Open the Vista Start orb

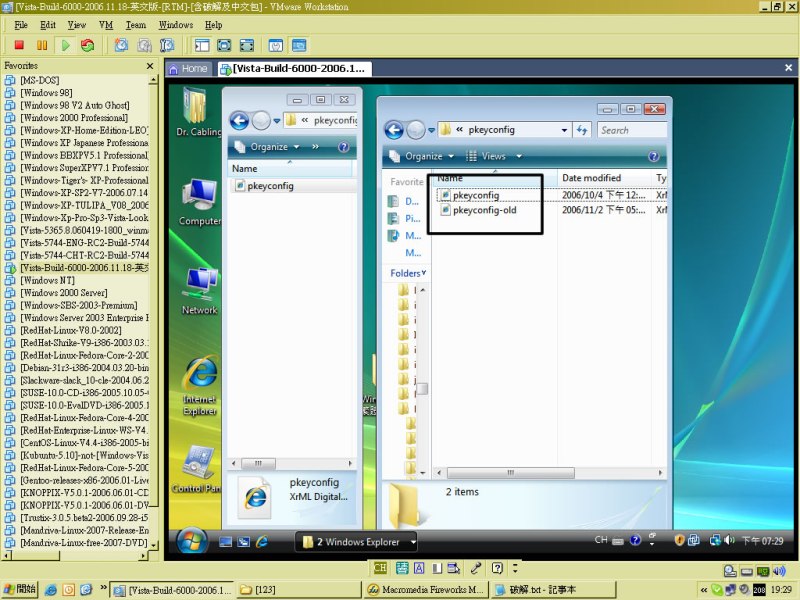point(192,541)
